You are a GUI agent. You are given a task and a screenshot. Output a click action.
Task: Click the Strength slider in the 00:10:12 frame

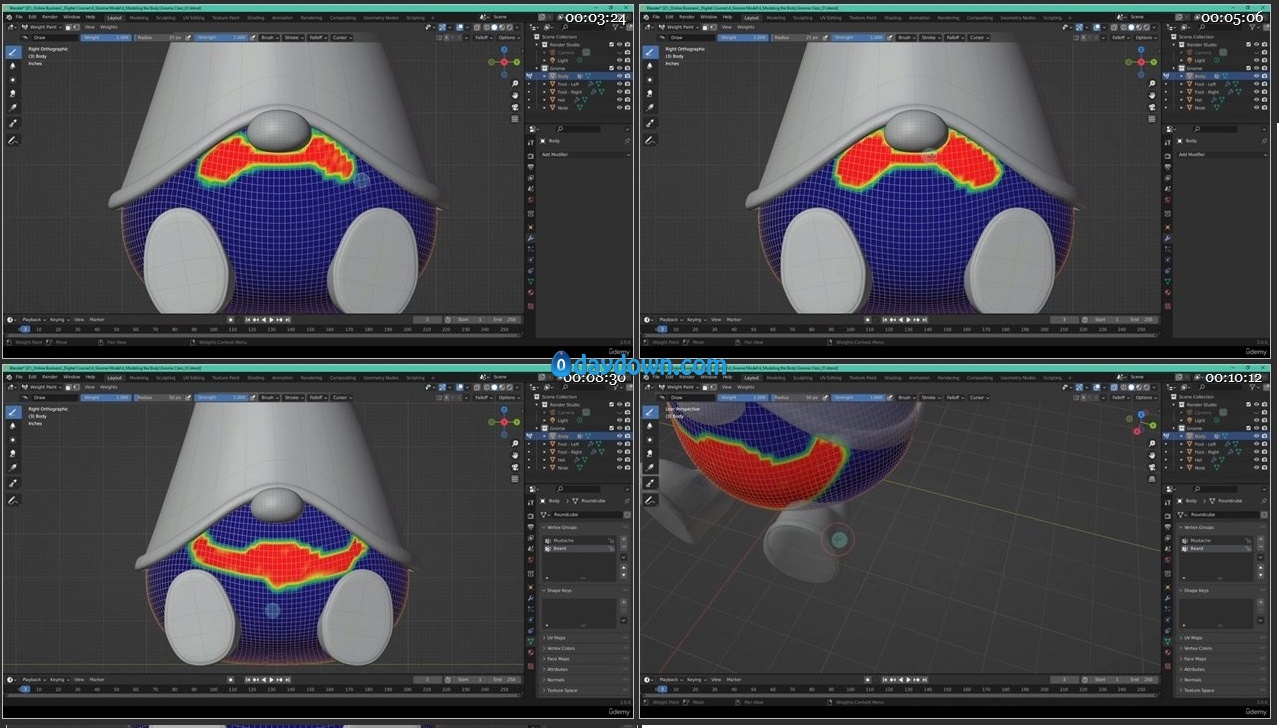[x=860, y=397]
